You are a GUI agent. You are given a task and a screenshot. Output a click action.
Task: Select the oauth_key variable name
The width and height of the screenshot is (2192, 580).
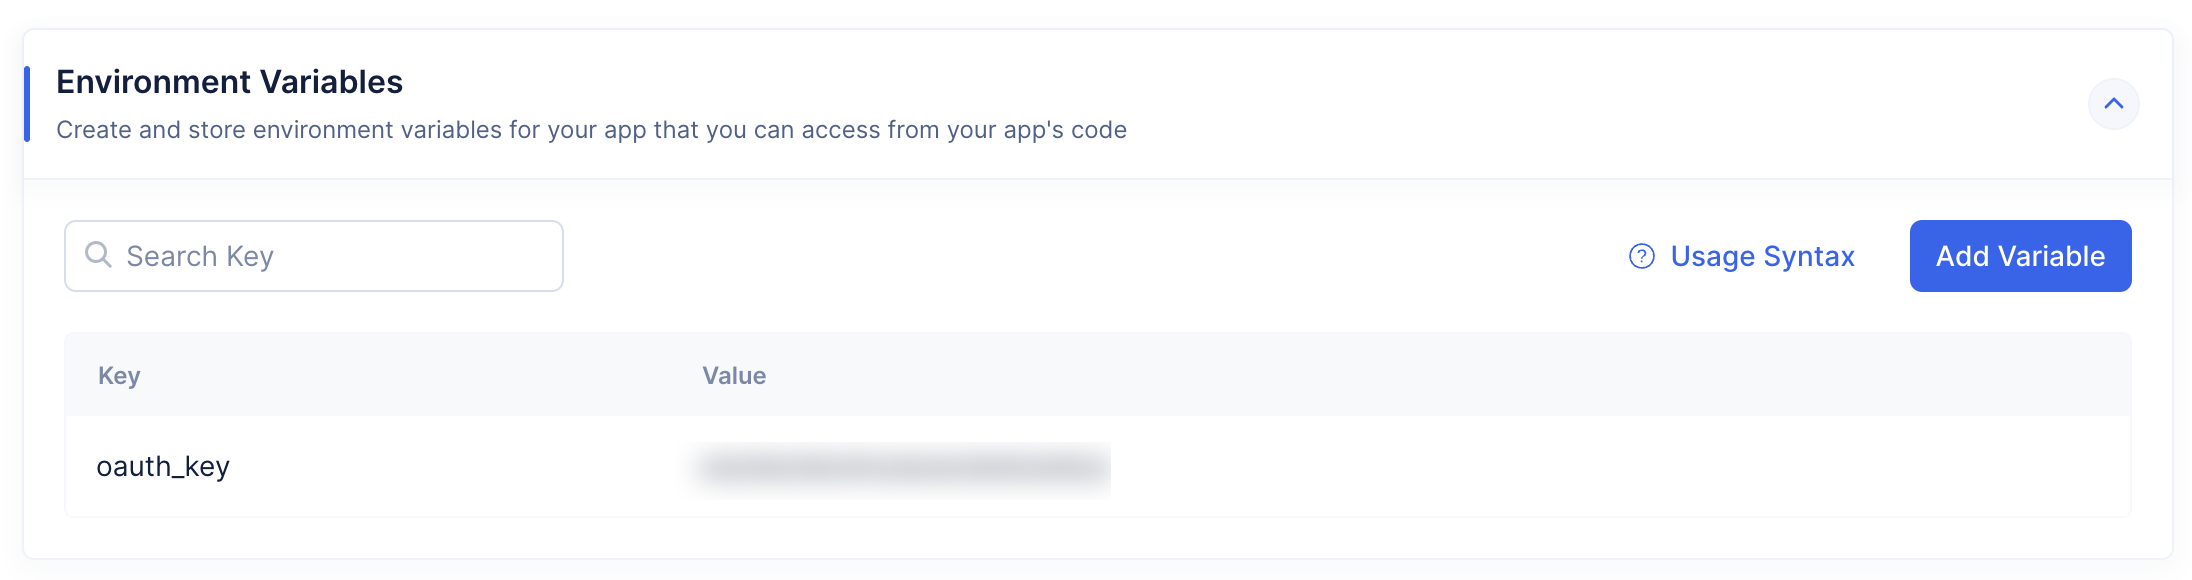tap(163, 467)
